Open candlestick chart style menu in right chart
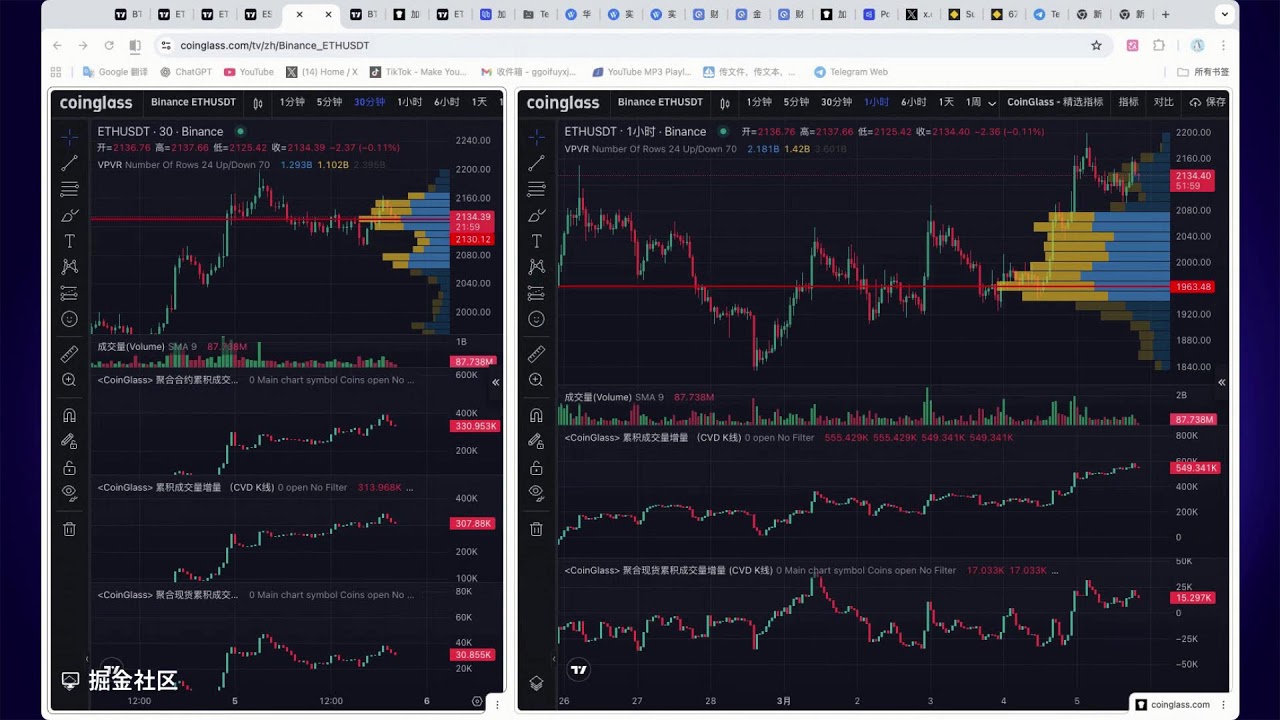1280x720 pixels. point(725,102)
